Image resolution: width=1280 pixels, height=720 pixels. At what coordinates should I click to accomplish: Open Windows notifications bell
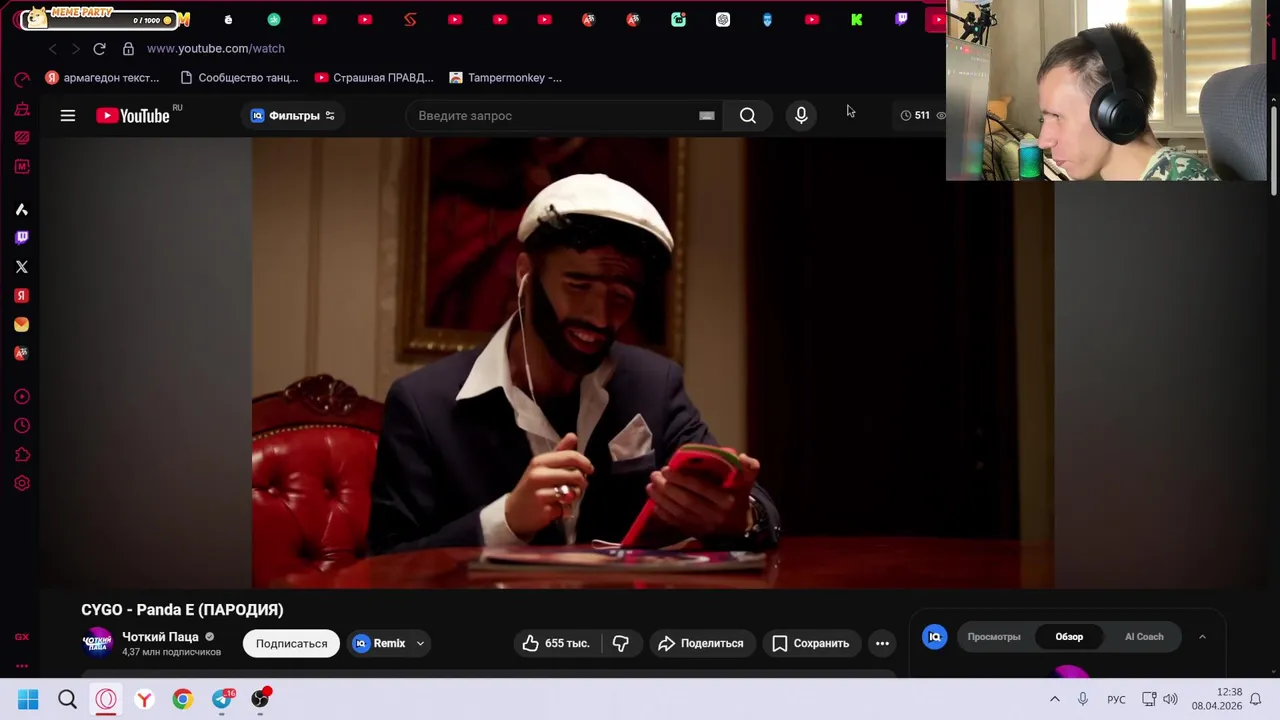click(x=1256, y=699)
